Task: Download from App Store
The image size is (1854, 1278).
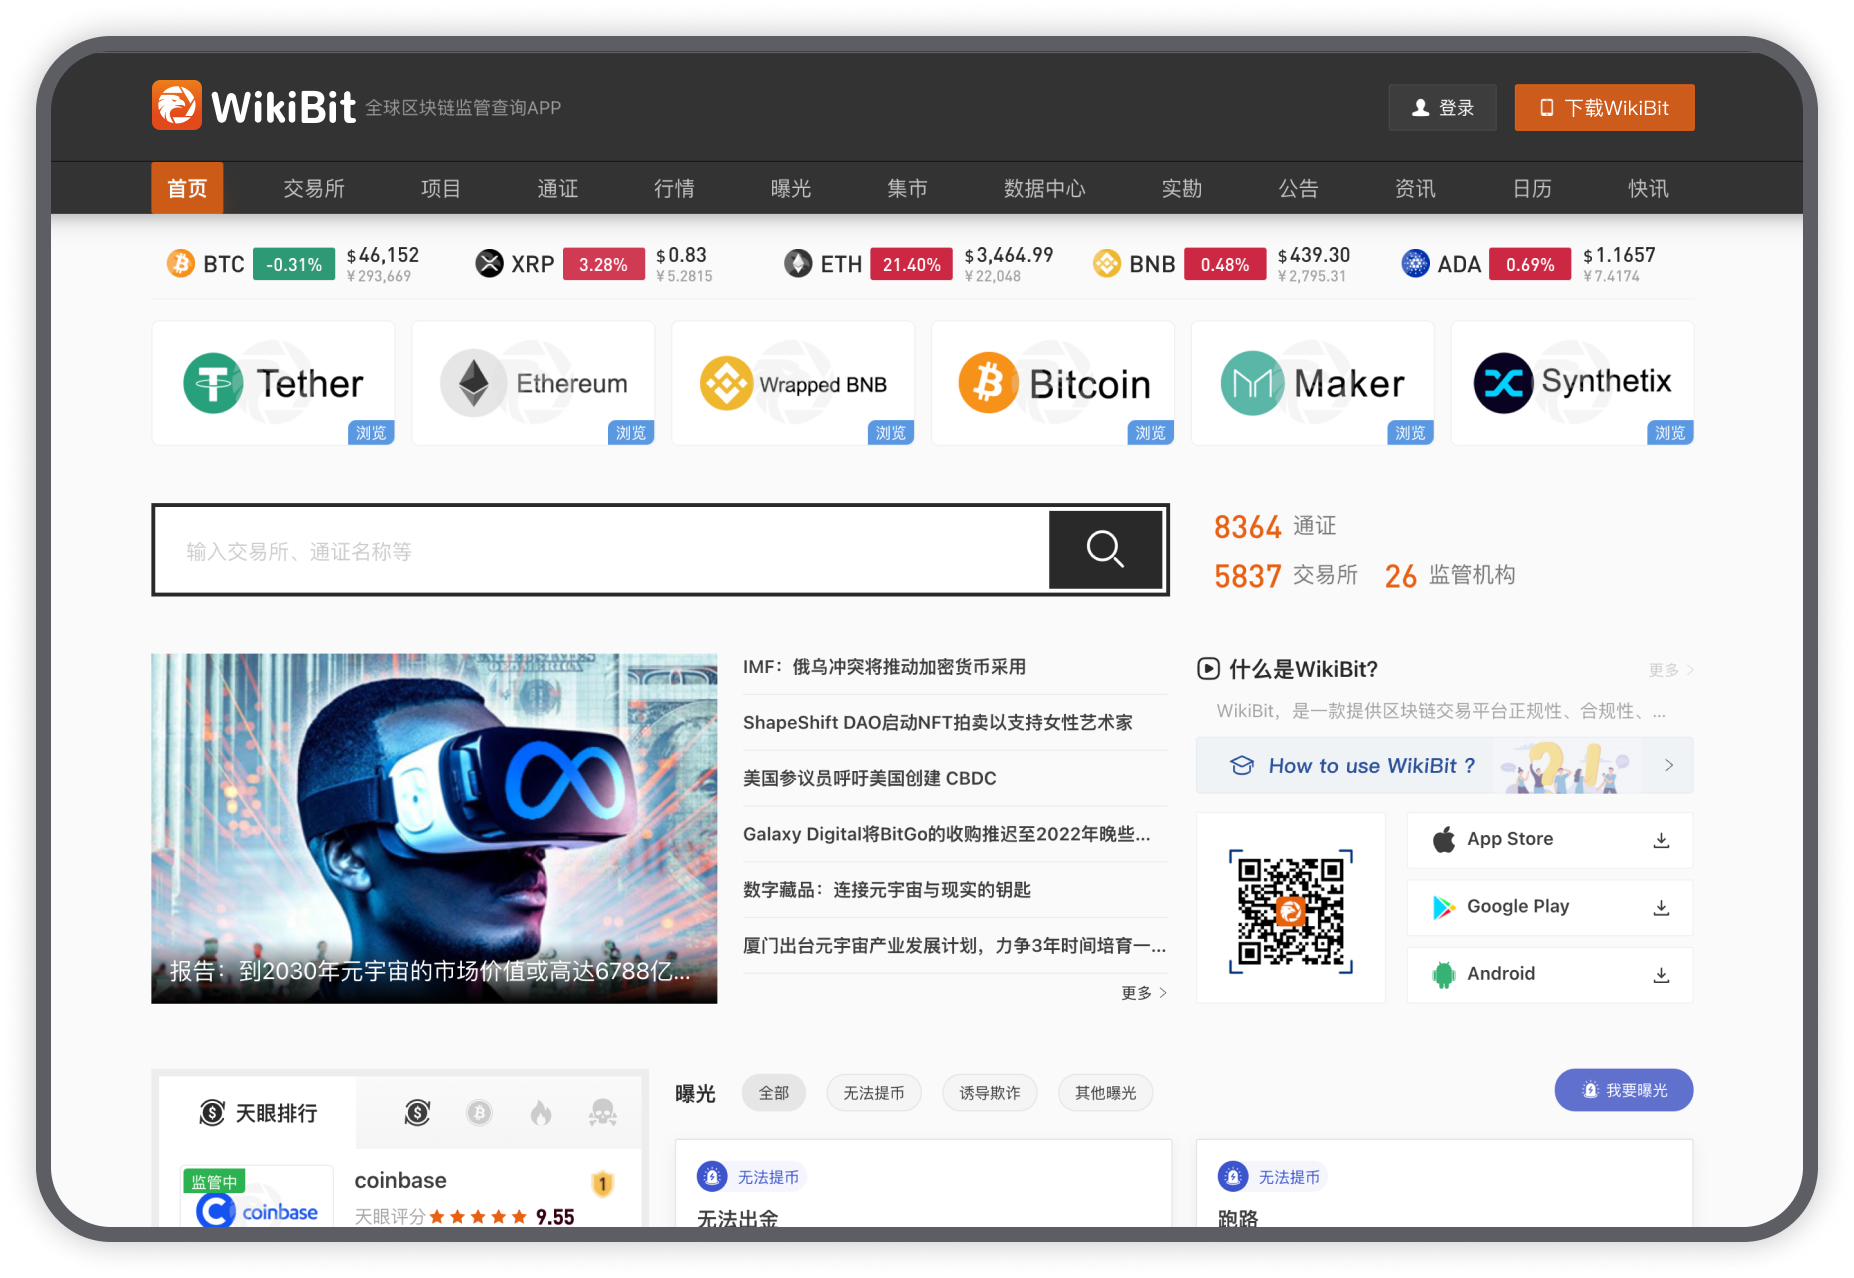Action: [x=1550, y=840]
